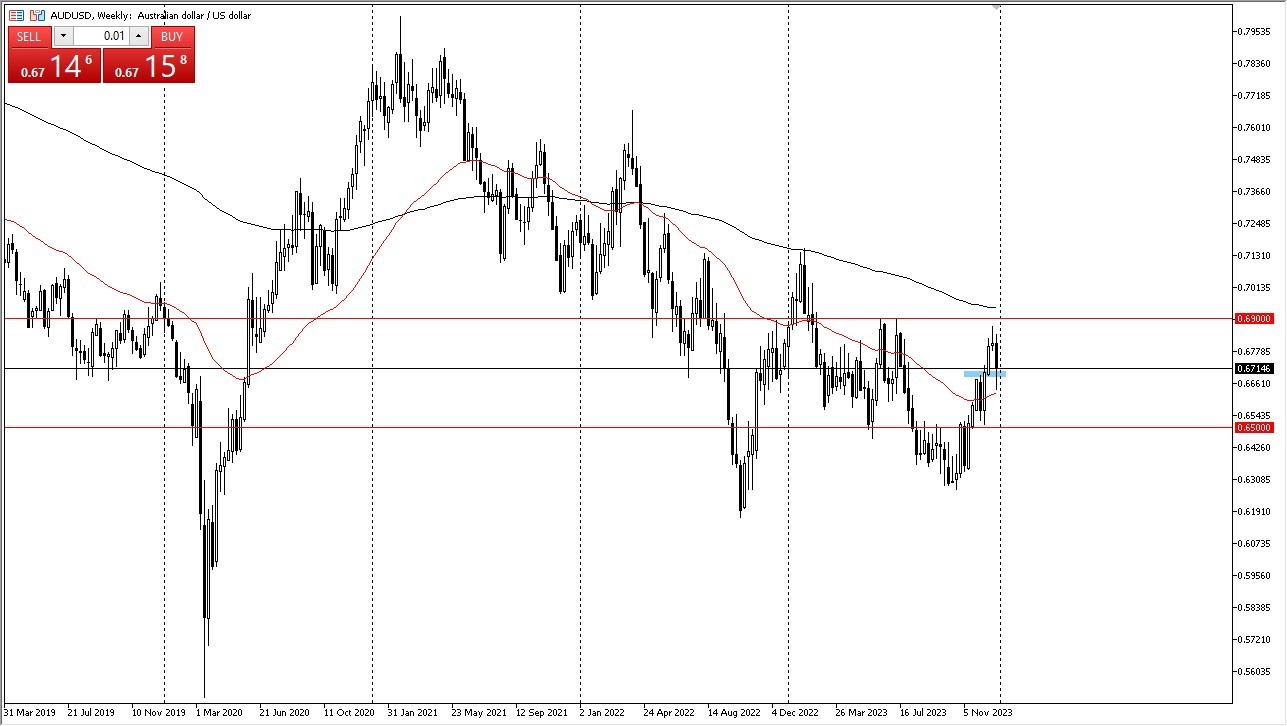Click the 31 Mar 2019 date label
The image size is (1287, 726).
pos(30,714)
